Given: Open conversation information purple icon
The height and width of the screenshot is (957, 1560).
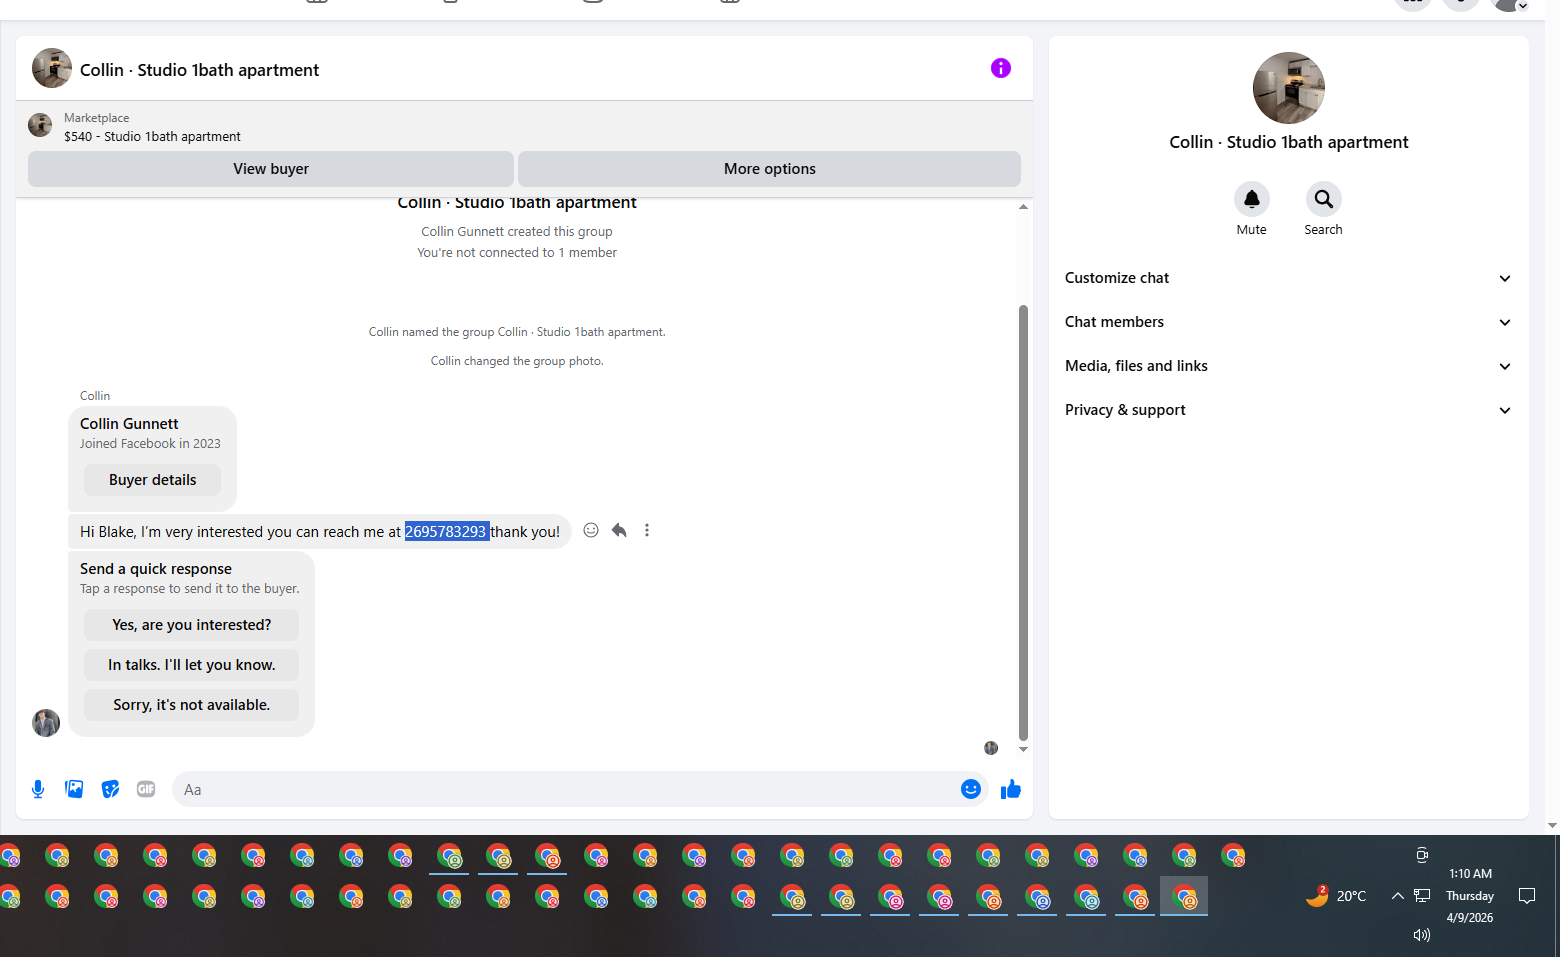Looking at the screenshot, I should [x=1001, y=68].
